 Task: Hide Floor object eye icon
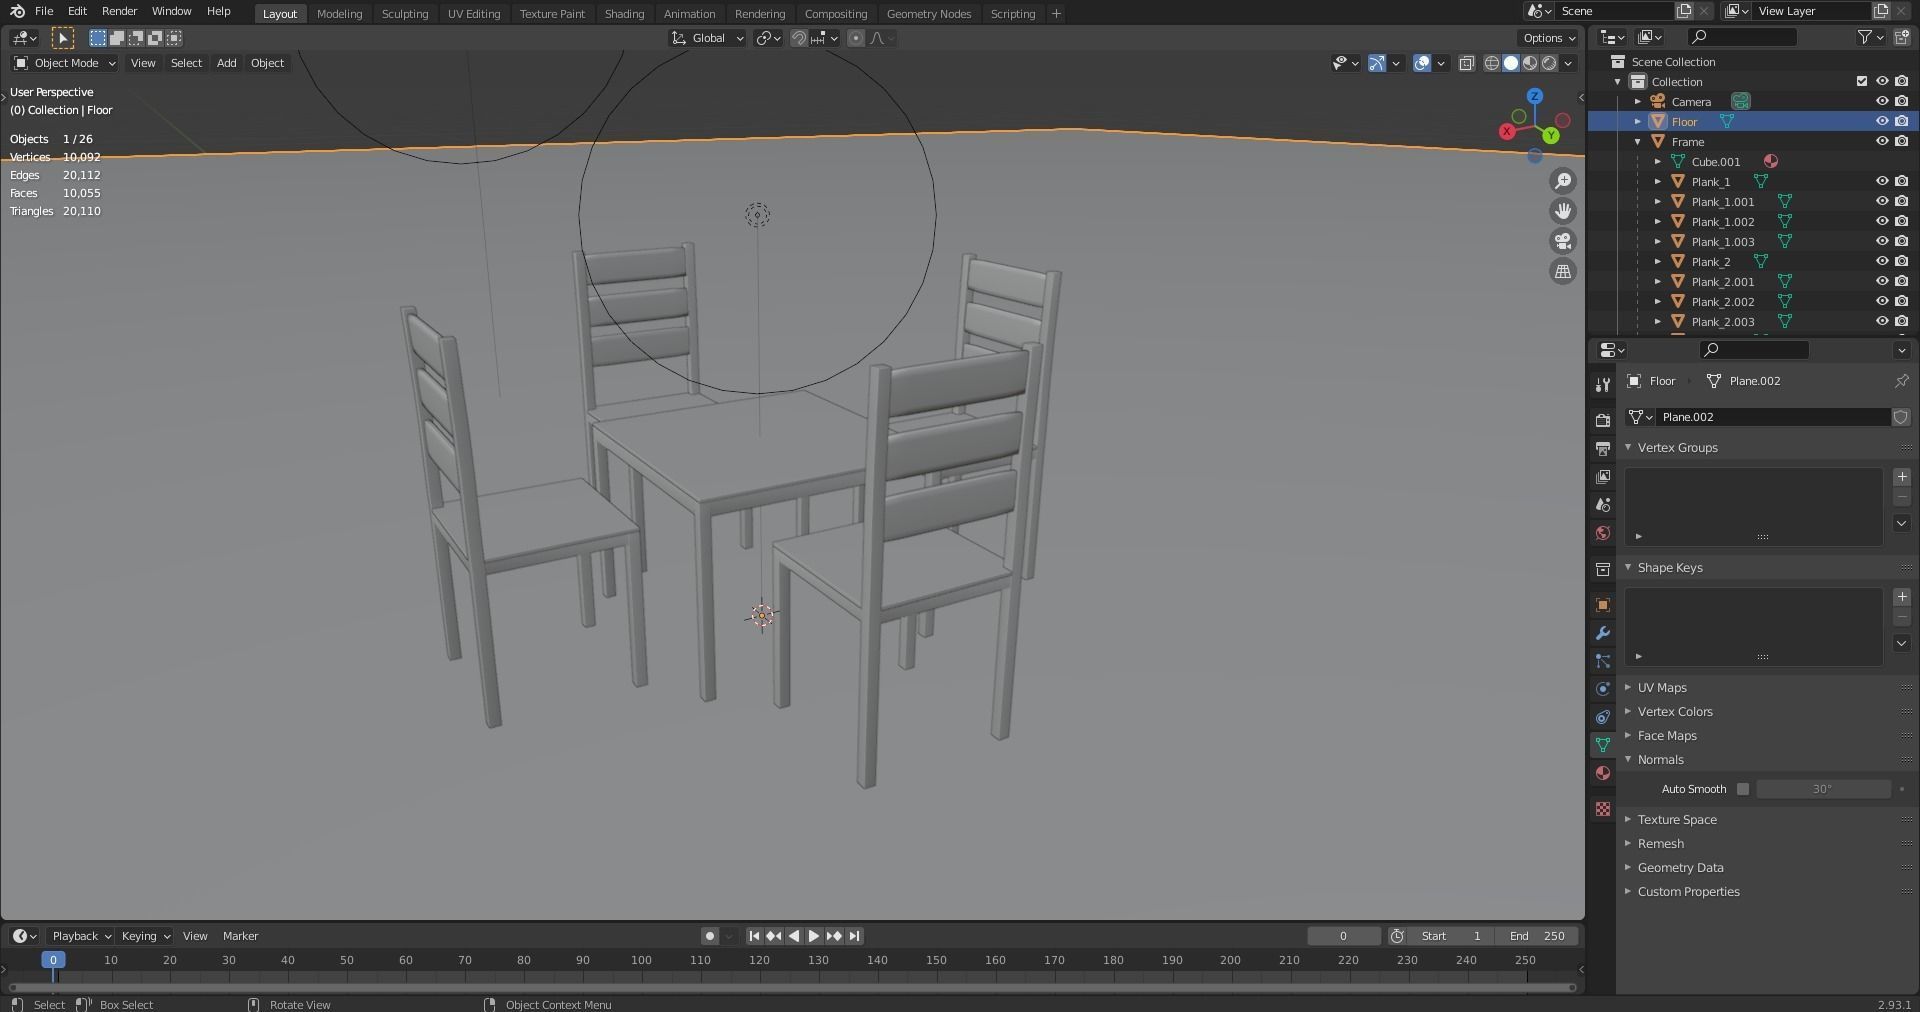pos(1881,121)
